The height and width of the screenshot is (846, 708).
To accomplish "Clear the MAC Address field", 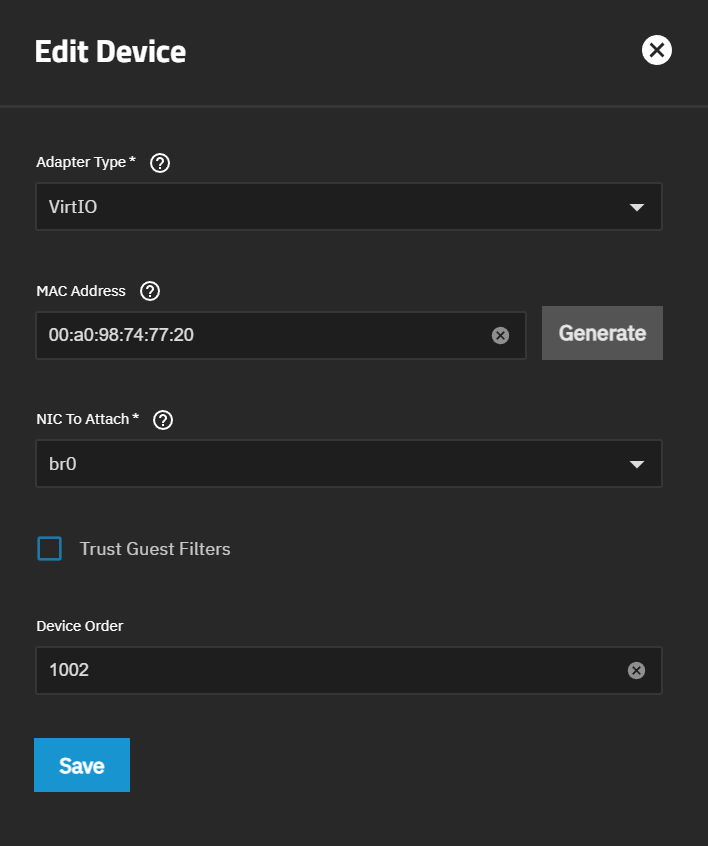I will 500,335.
